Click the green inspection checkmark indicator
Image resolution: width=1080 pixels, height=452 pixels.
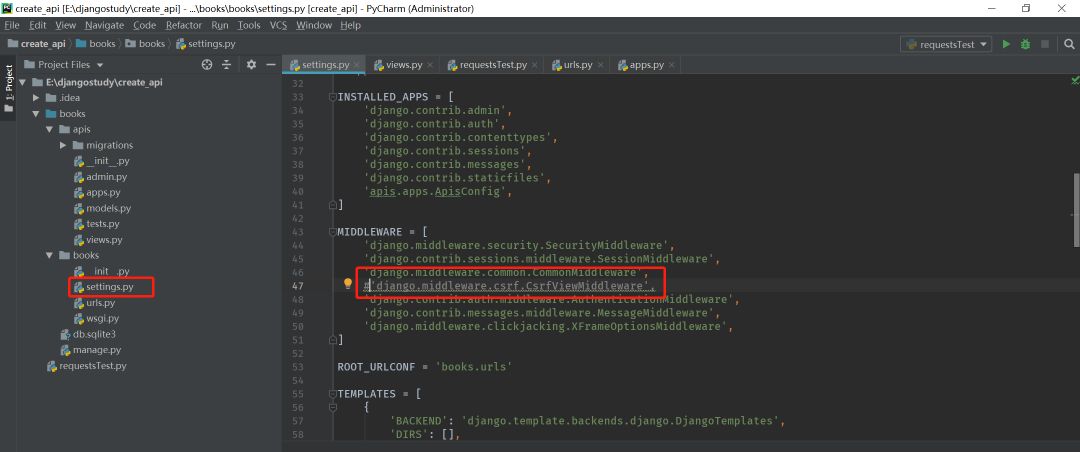[x=1074, y=81]
